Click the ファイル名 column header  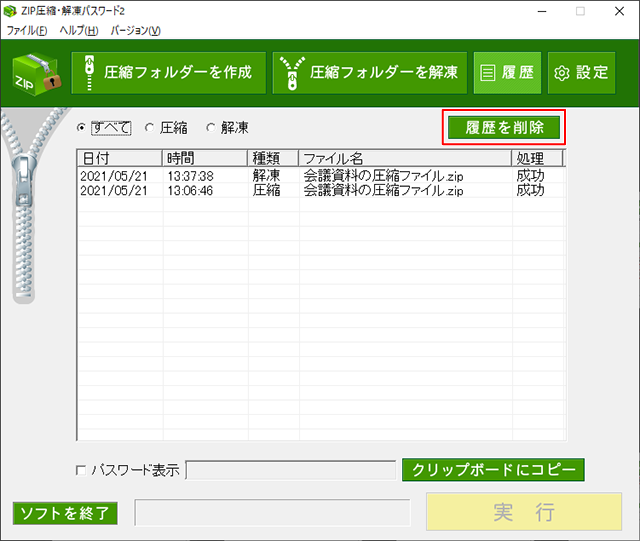click(405, 158)
